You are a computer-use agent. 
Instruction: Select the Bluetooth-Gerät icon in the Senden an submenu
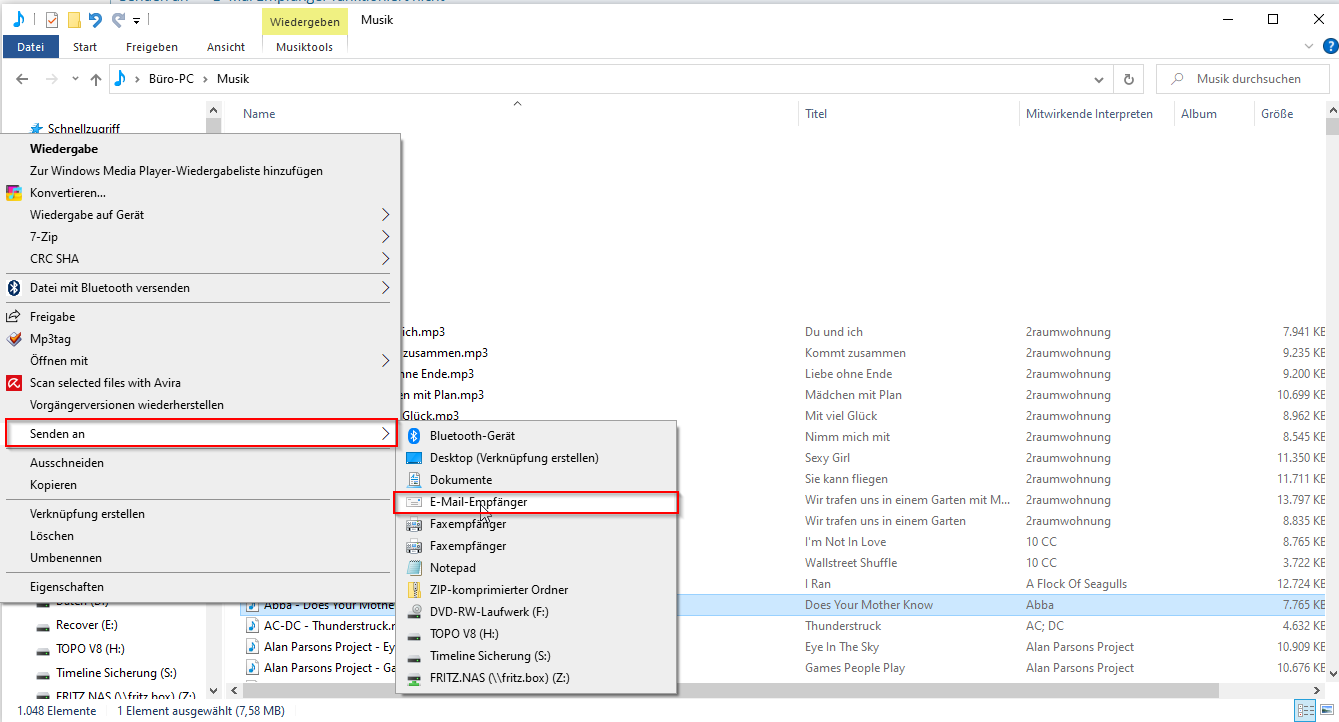pos(414,436)
